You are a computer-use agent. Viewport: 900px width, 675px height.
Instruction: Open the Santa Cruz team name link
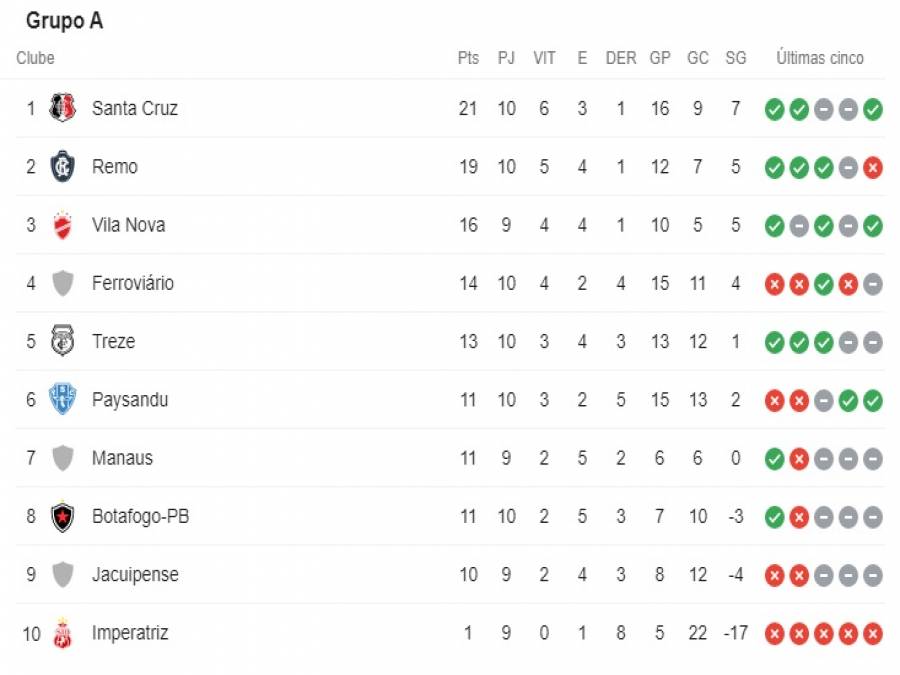point(135,108)
